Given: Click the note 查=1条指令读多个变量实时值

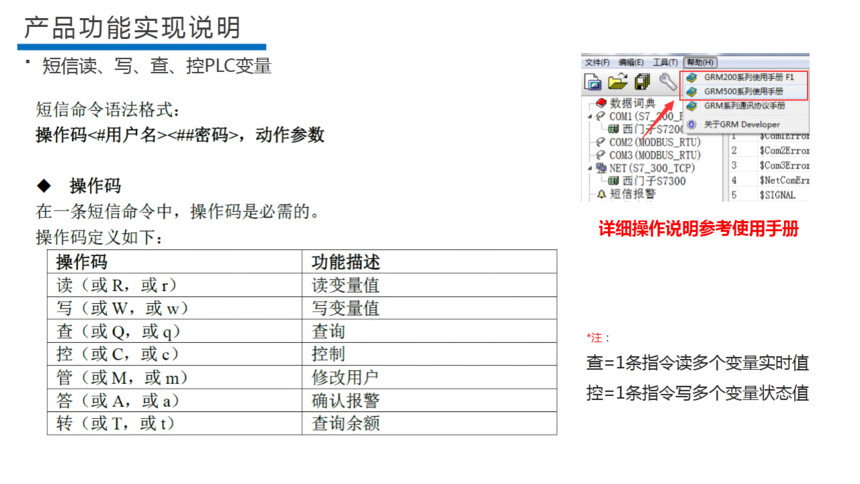Looking at the screenshot, I should pyautogui.click(x=698, y=363).
